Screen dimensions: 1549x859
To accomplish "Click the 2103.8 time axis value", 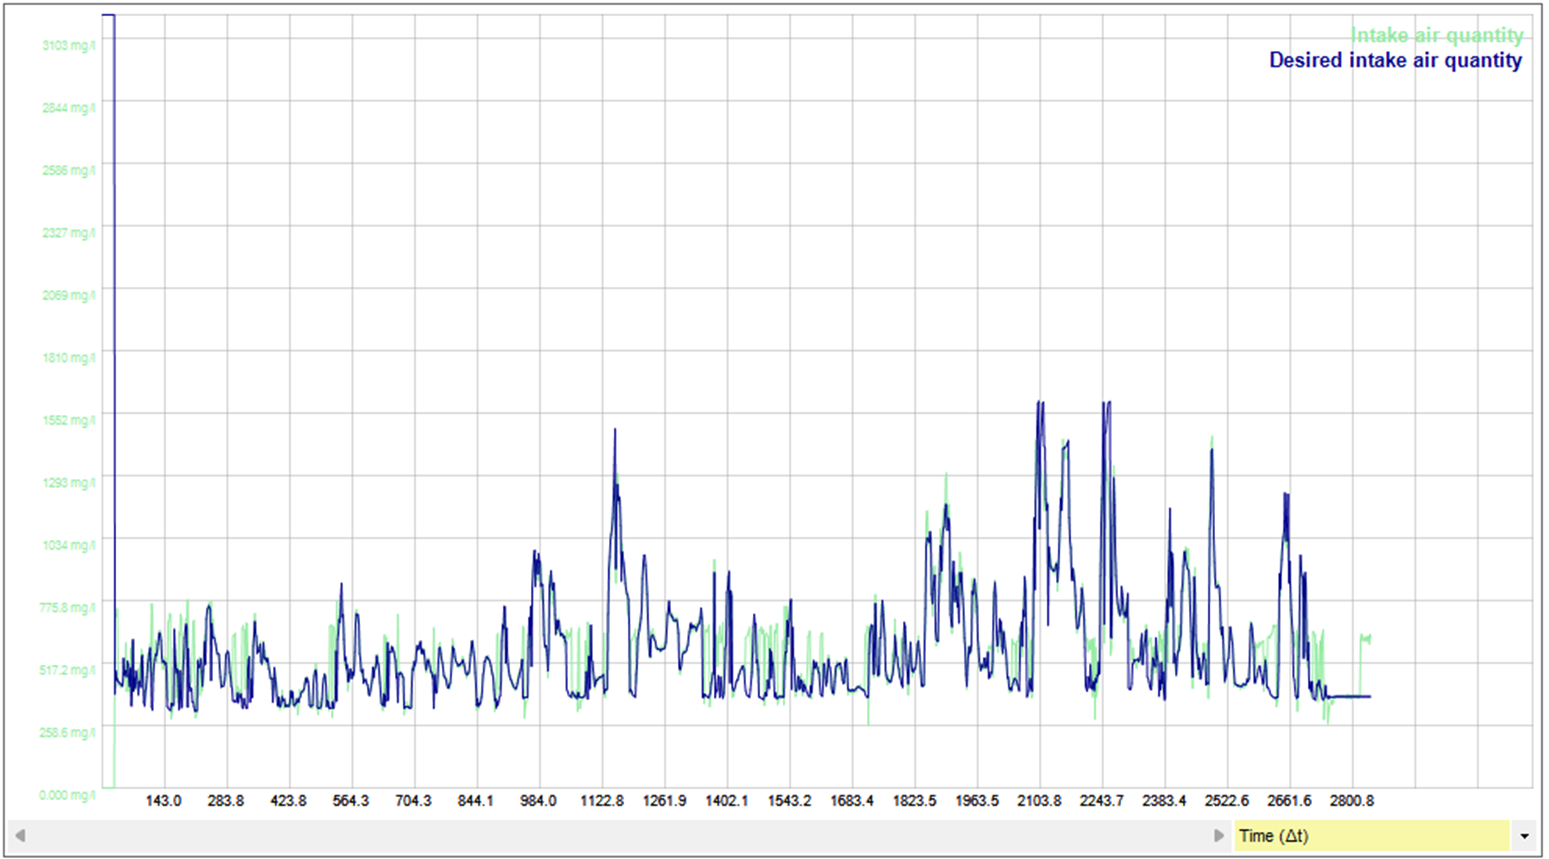I will [1040, 801].
